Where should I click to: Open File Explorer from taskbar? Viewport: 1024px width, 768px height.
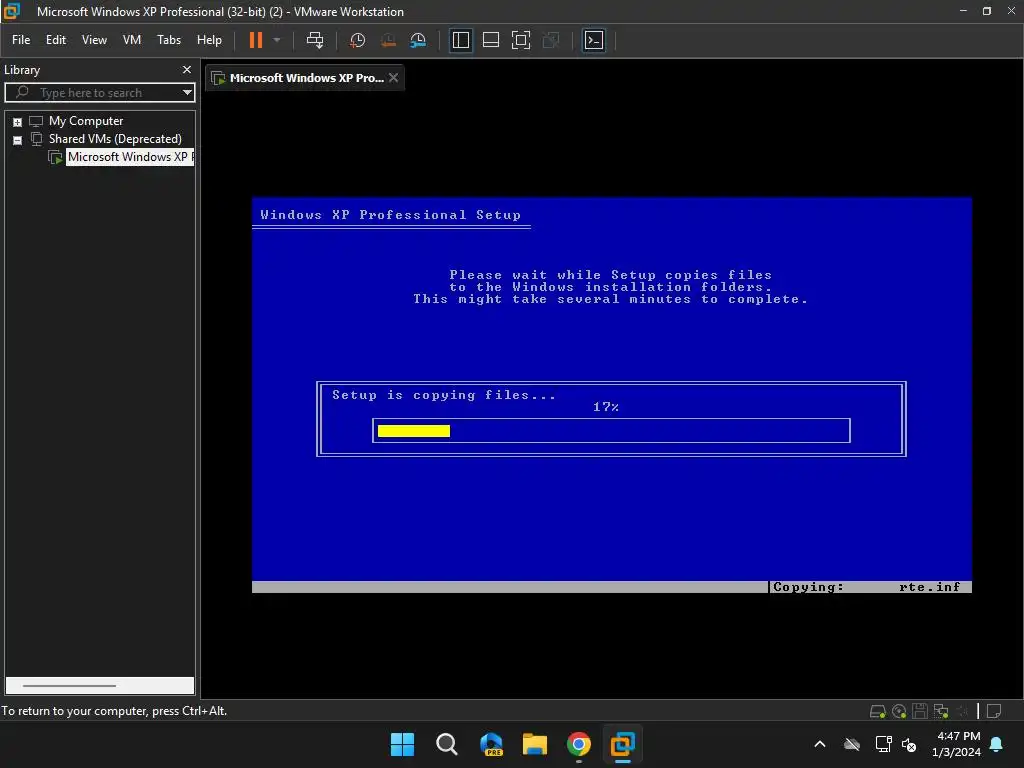[x=535, y=744]
